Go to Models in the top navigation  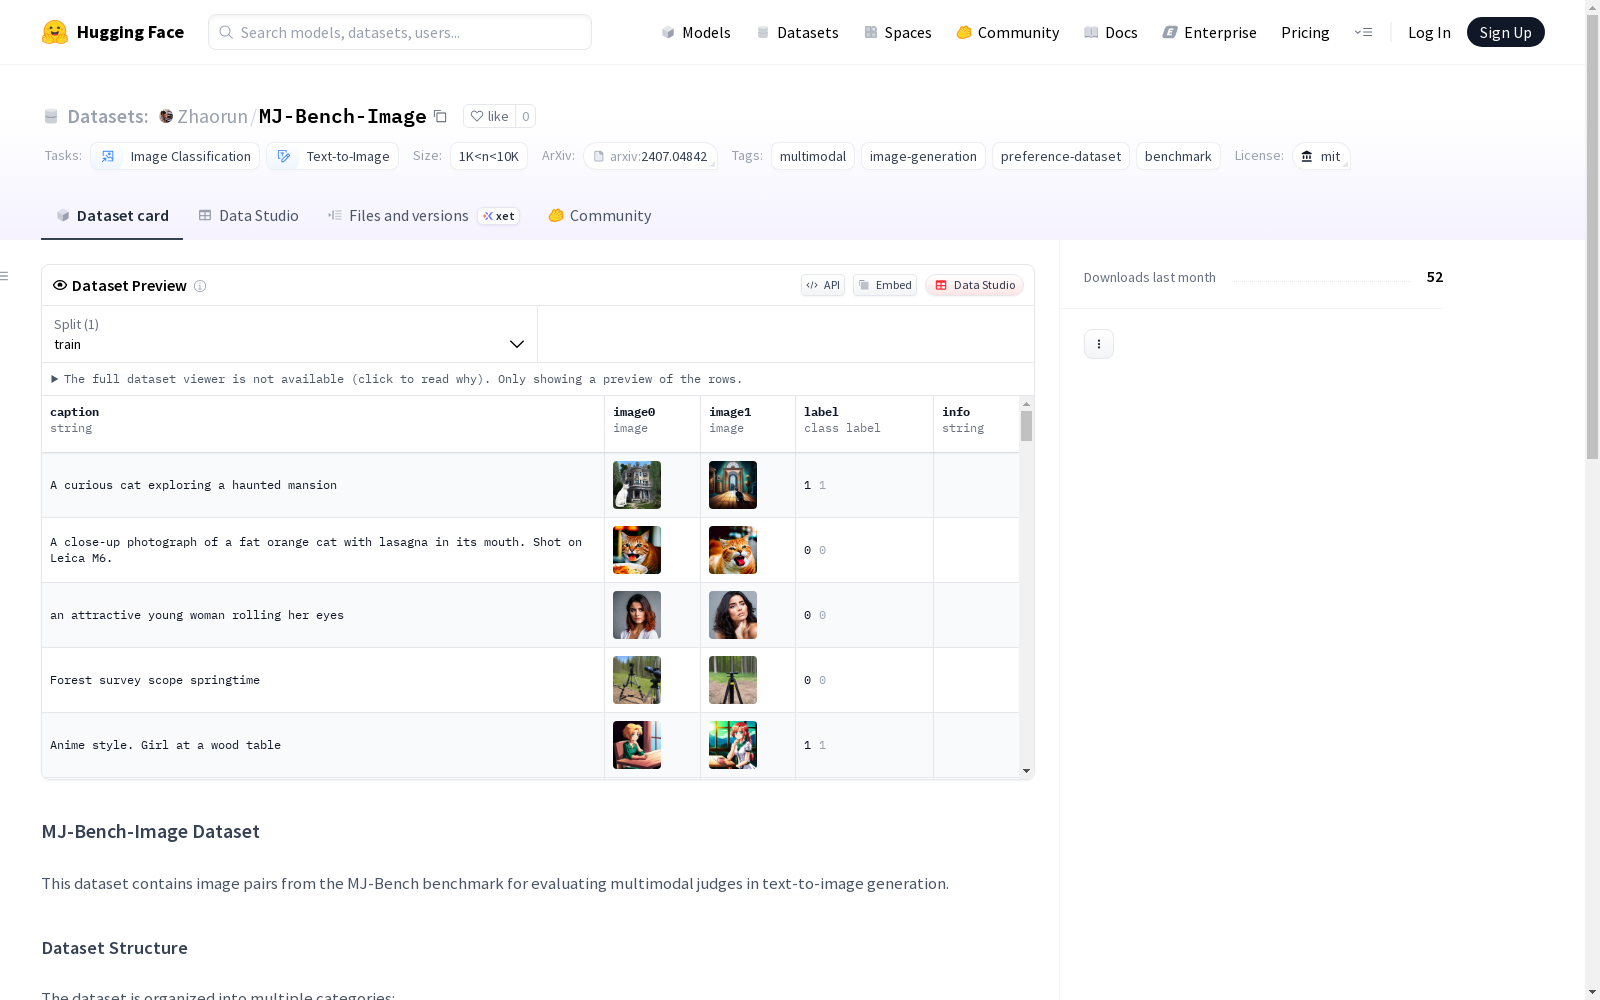(x=696, y=32)
